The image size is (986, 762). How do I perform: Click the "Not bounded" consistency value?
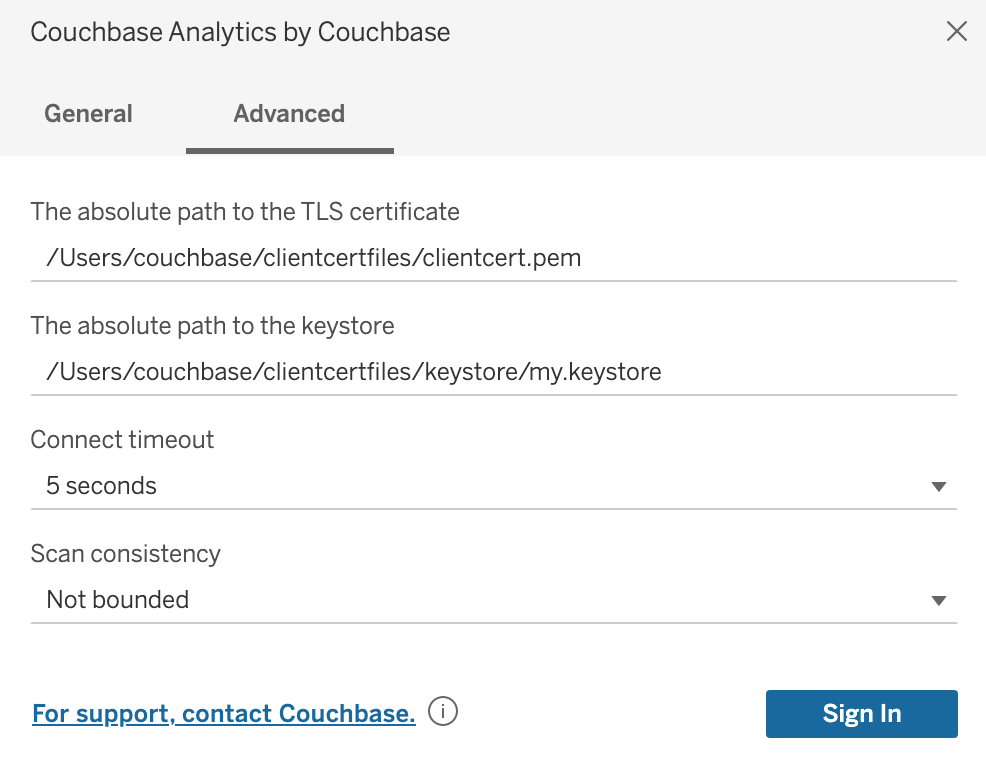118,600
